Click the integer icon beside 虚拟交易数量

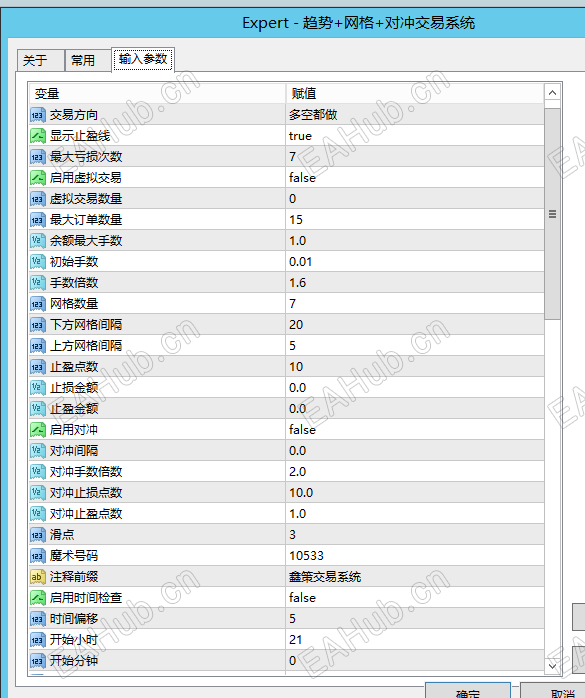pyautogui.click(x=38, y=199)
